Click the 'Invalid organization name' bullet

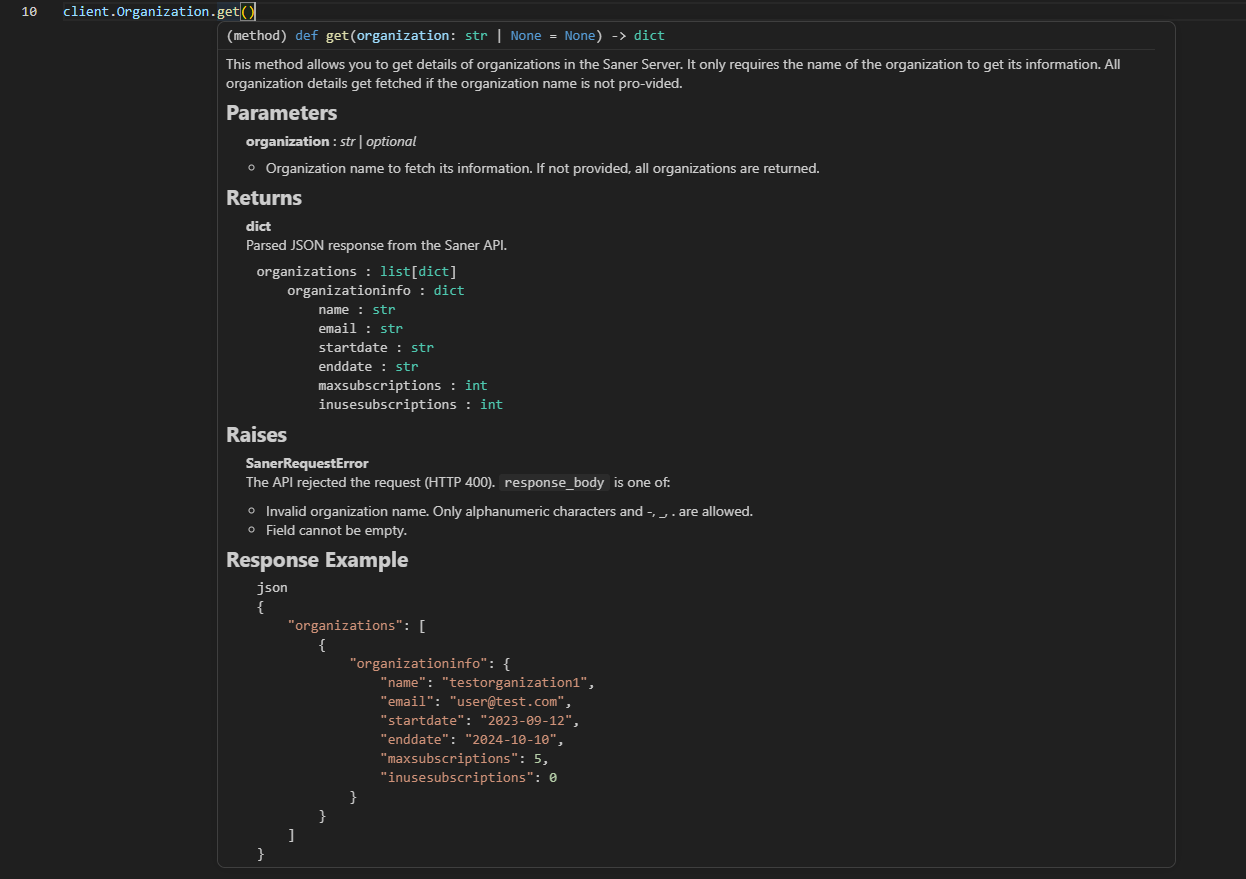click(x=509, y=511)
